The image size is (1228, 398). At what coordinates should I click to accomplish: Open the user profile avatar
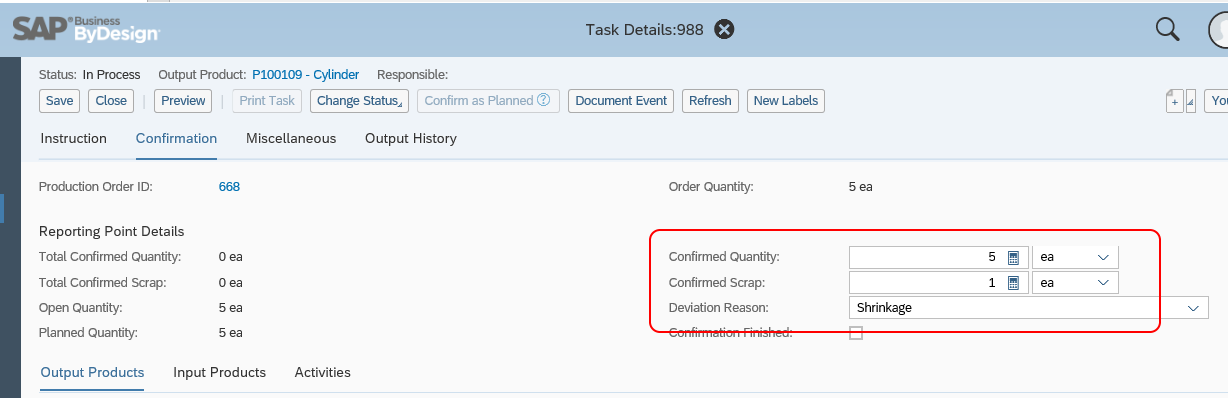click(x=1218, y=29)
